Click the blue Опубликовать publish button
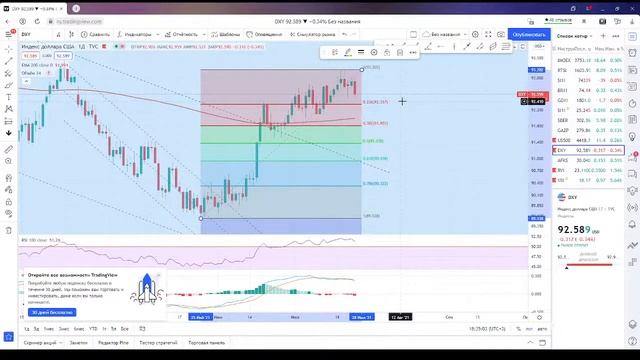Image resolution: width=640 pixels, height=360 pixels. click(529, 35)
